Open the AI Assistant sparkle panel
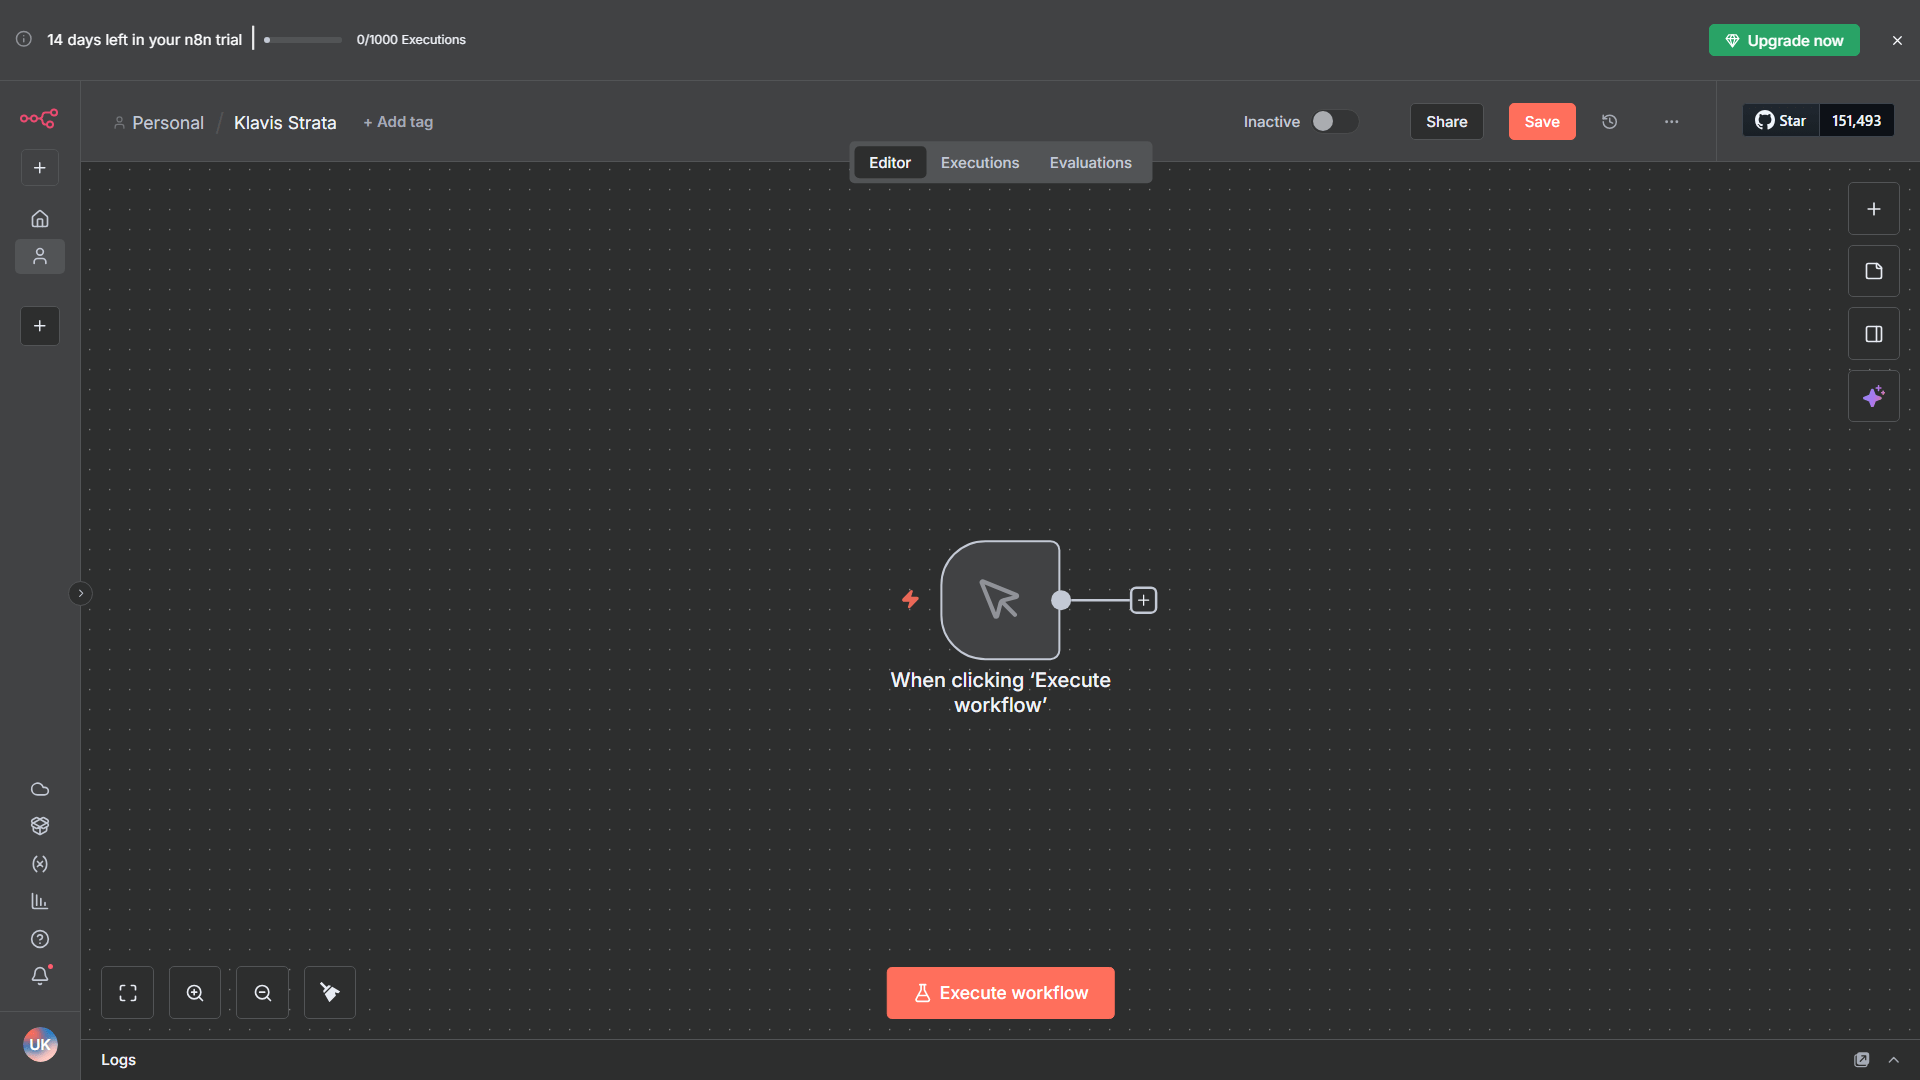The image size is (1920, 1080). point(1874,396)
